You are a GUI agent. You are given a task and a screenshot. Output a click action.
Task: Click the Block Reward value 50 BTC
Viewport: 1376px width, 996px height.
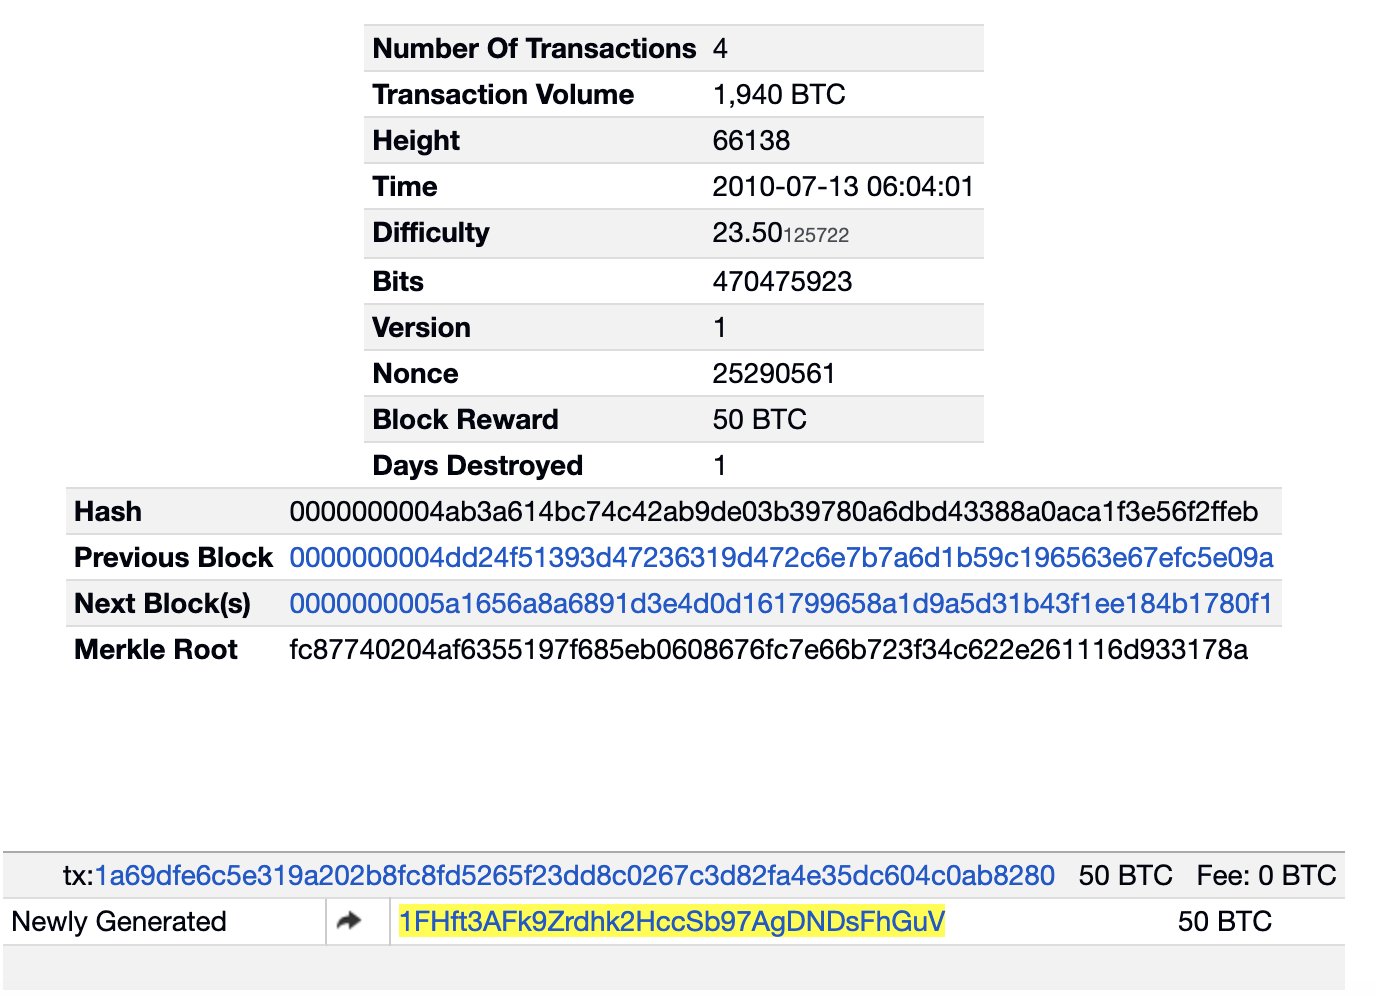click(x=759, y=419)
